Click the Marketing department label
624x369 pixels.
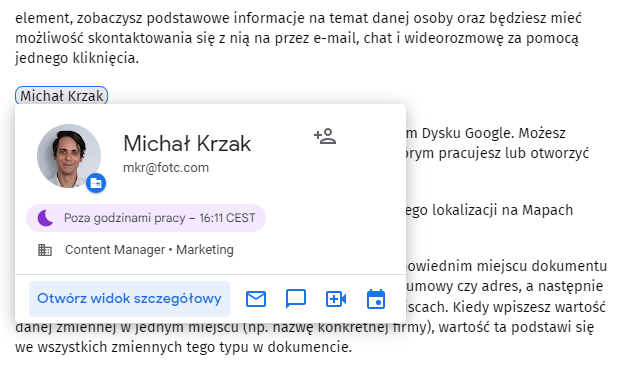click(x=205, y=250)
